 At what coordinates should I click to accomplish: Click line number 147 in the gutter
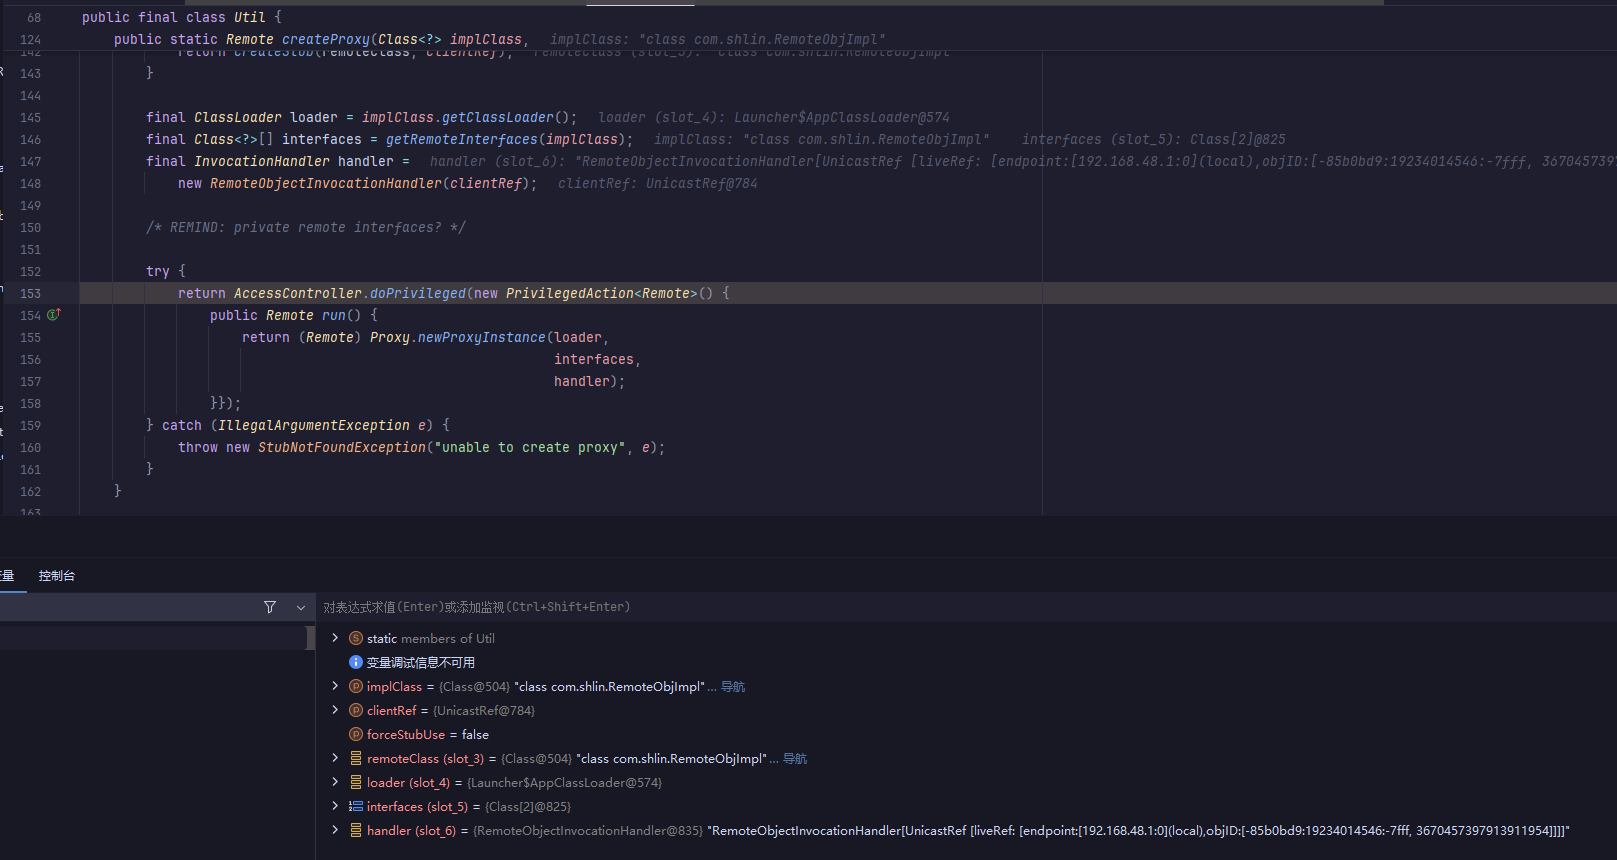pyautogui.click(x=30, y=161)
